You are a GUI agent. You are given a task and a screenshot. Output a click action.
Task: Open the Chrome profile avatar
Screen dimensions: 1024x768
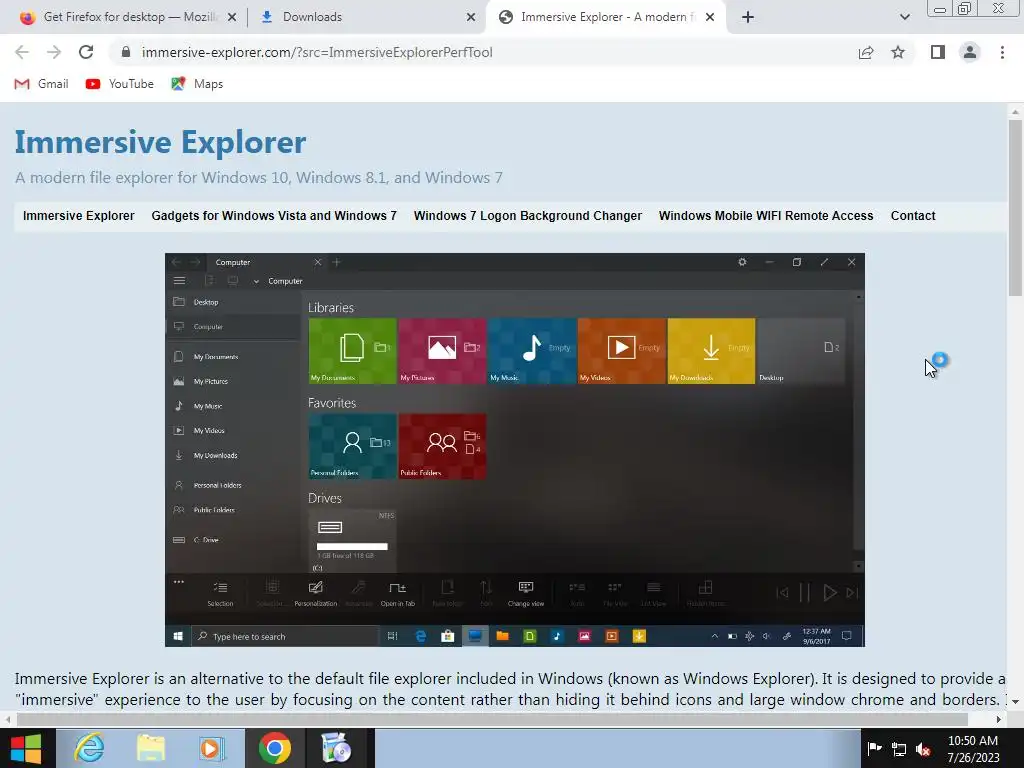coord(970,52)
